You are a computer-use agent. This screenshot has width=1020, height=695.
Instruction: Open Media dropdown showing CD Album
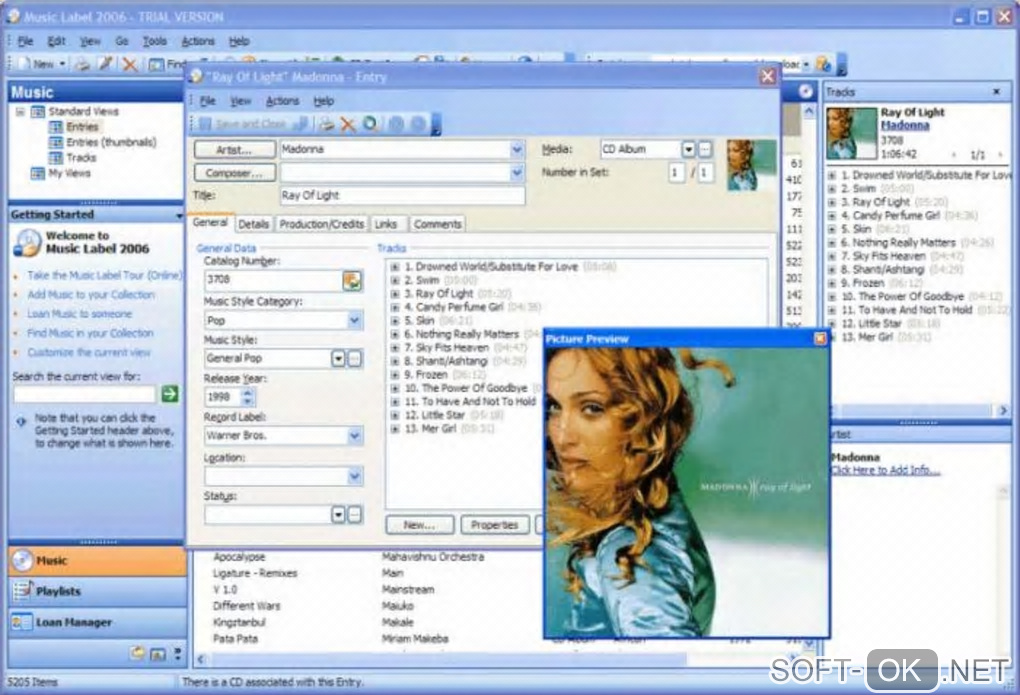pyautogui.click(x=688, y=150)
